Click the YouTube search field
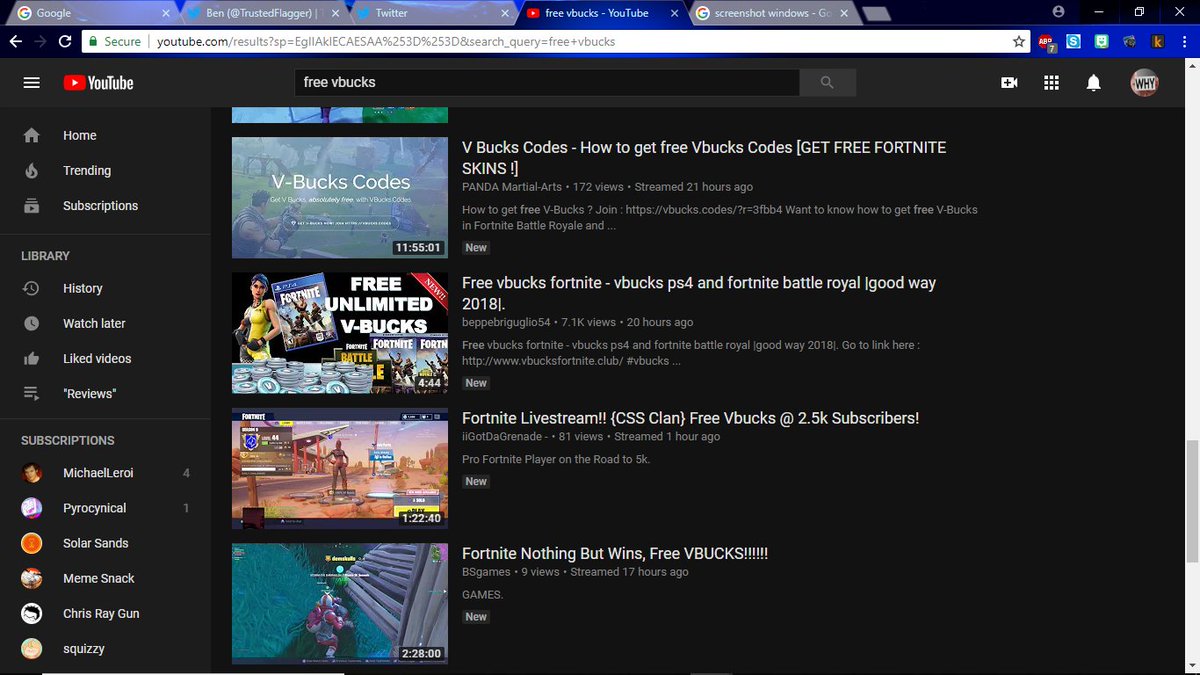The height and width of the screenshot is (675, 1200). pos(546,82)
